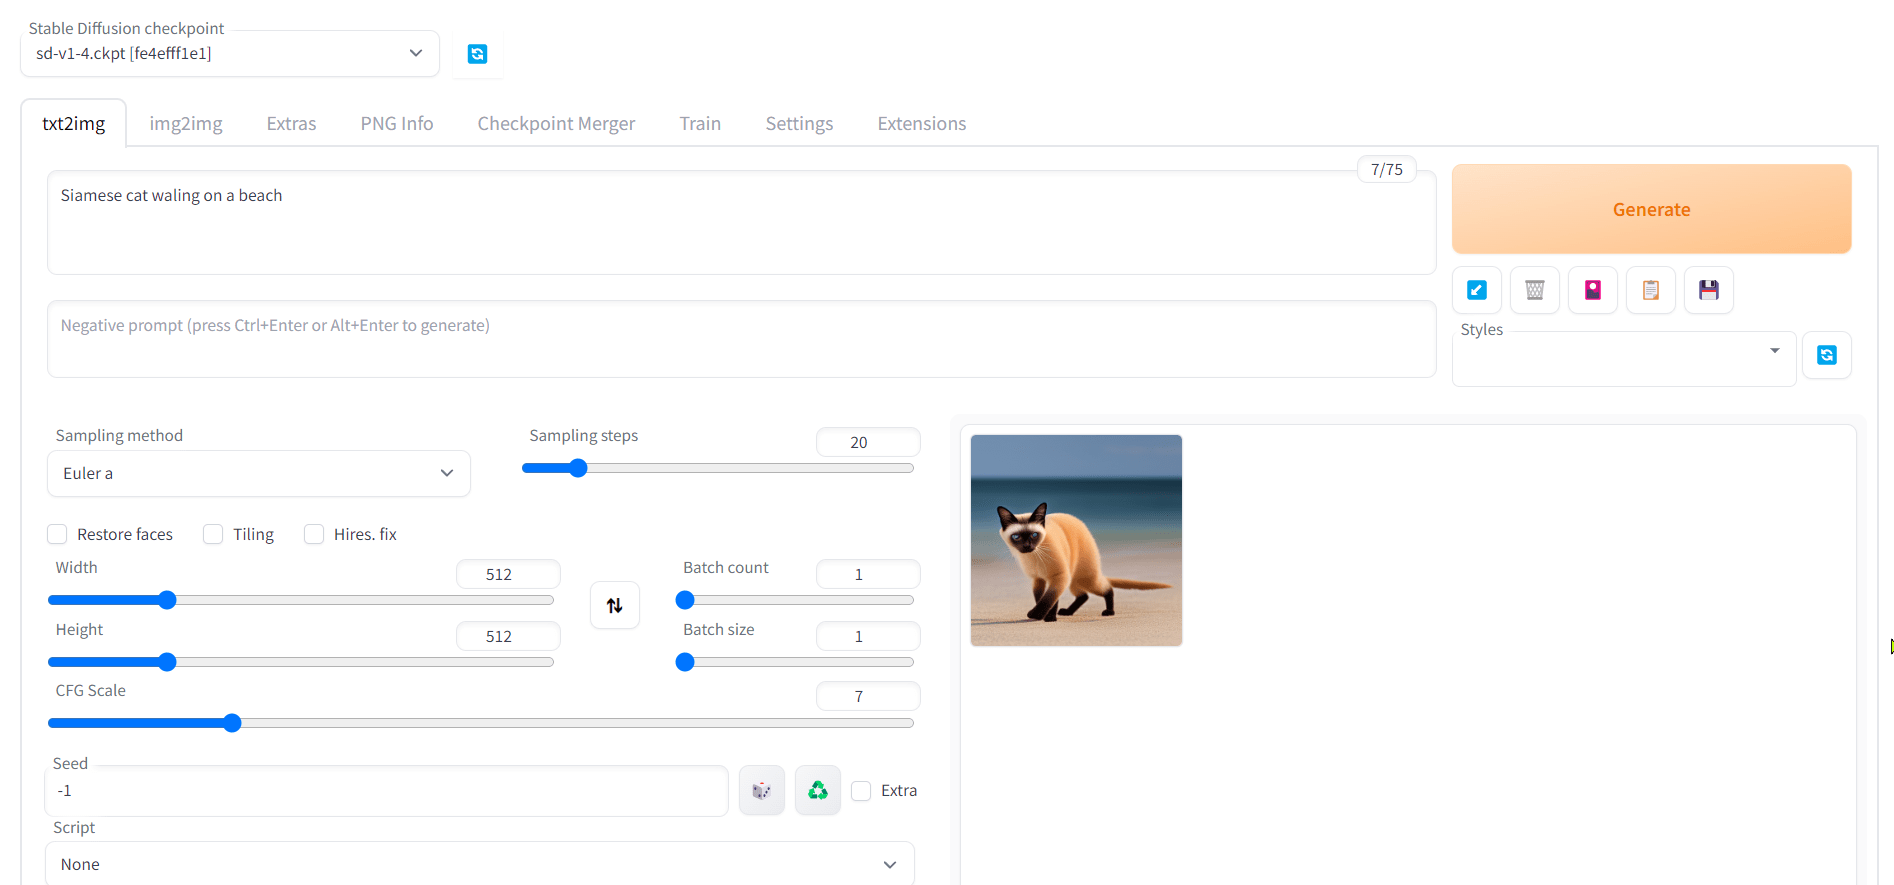Click the Generate button

pos(1652,209)
